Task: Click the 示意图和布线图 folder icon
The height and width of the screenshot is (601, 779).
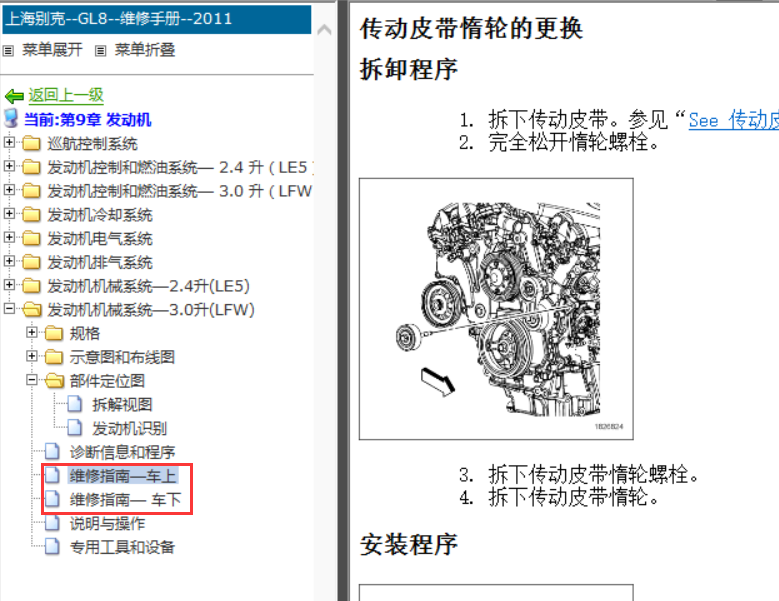Action: pos(54,357)
